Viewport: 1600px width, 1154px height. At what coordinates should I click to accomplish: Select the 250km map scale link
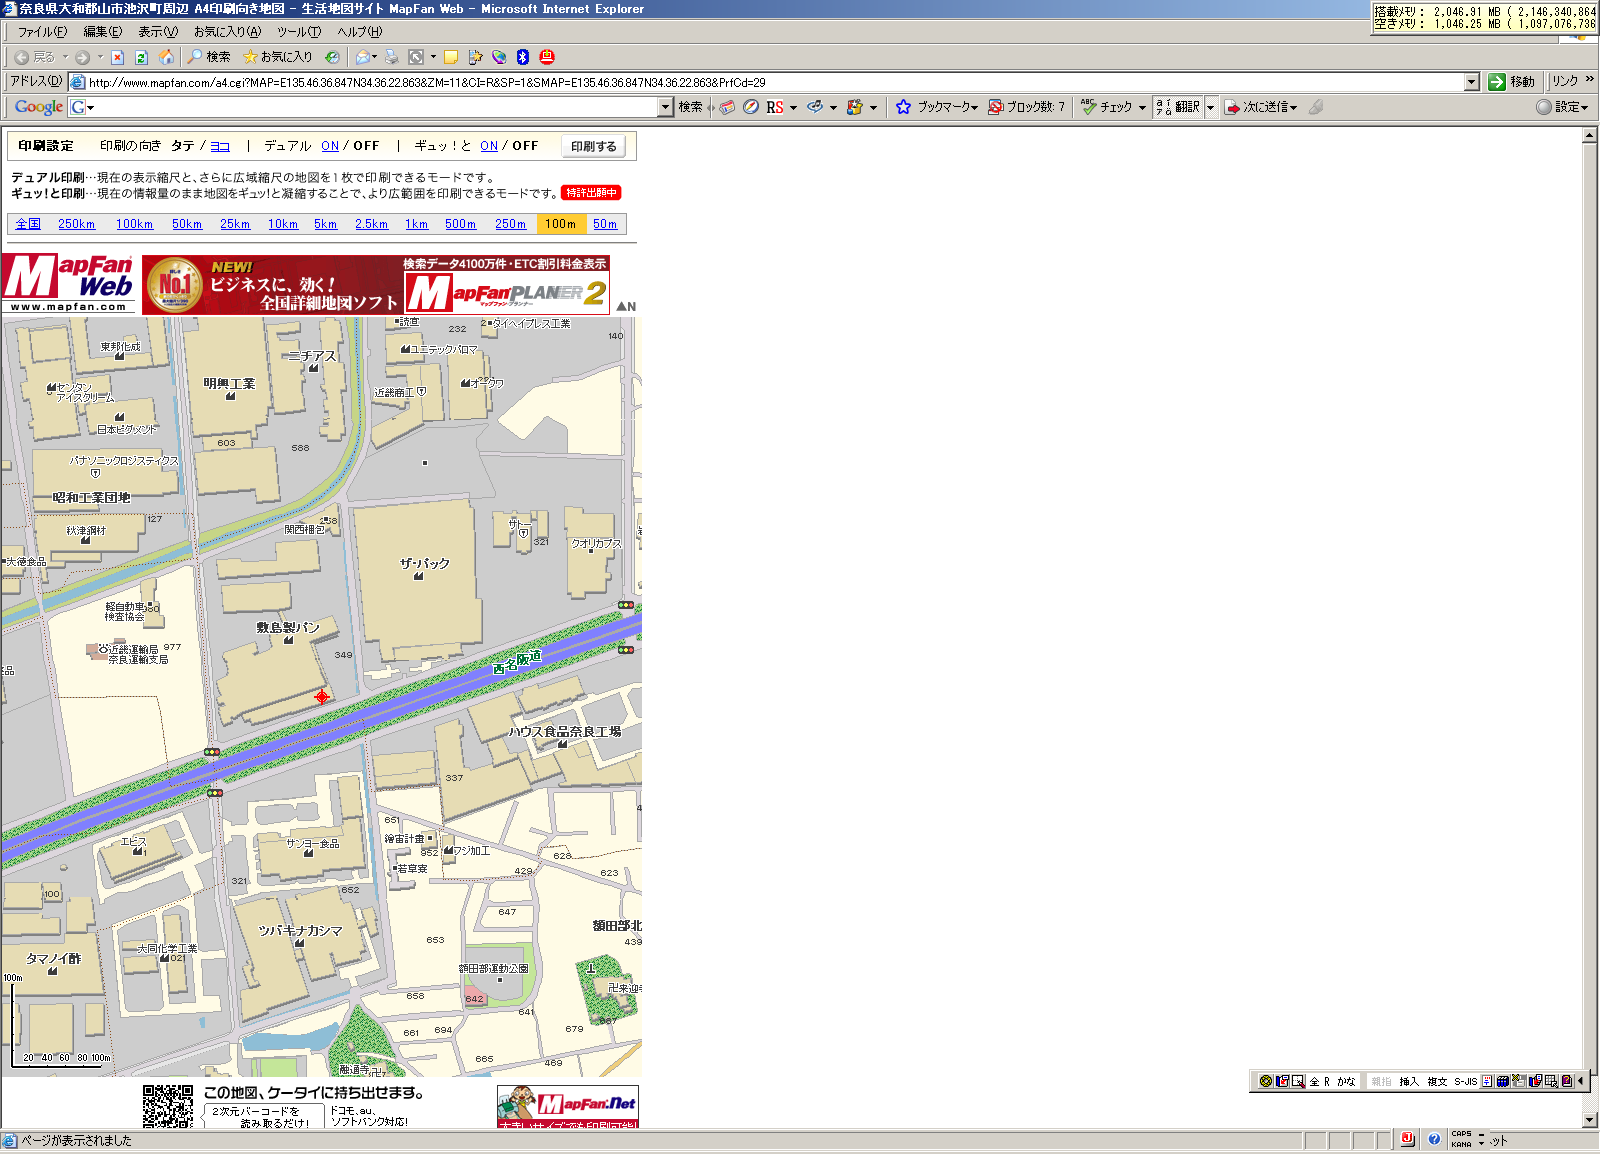click(76, 224)
